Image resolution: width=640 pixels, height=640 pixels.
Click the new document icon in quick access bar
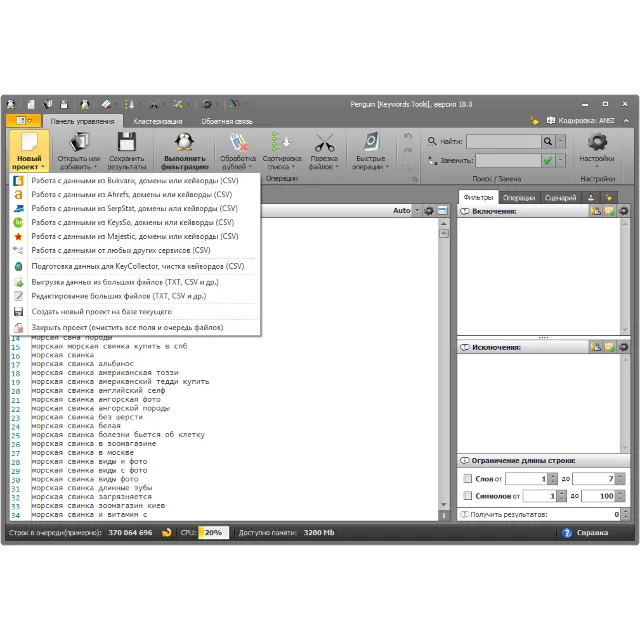pos(31,104)
